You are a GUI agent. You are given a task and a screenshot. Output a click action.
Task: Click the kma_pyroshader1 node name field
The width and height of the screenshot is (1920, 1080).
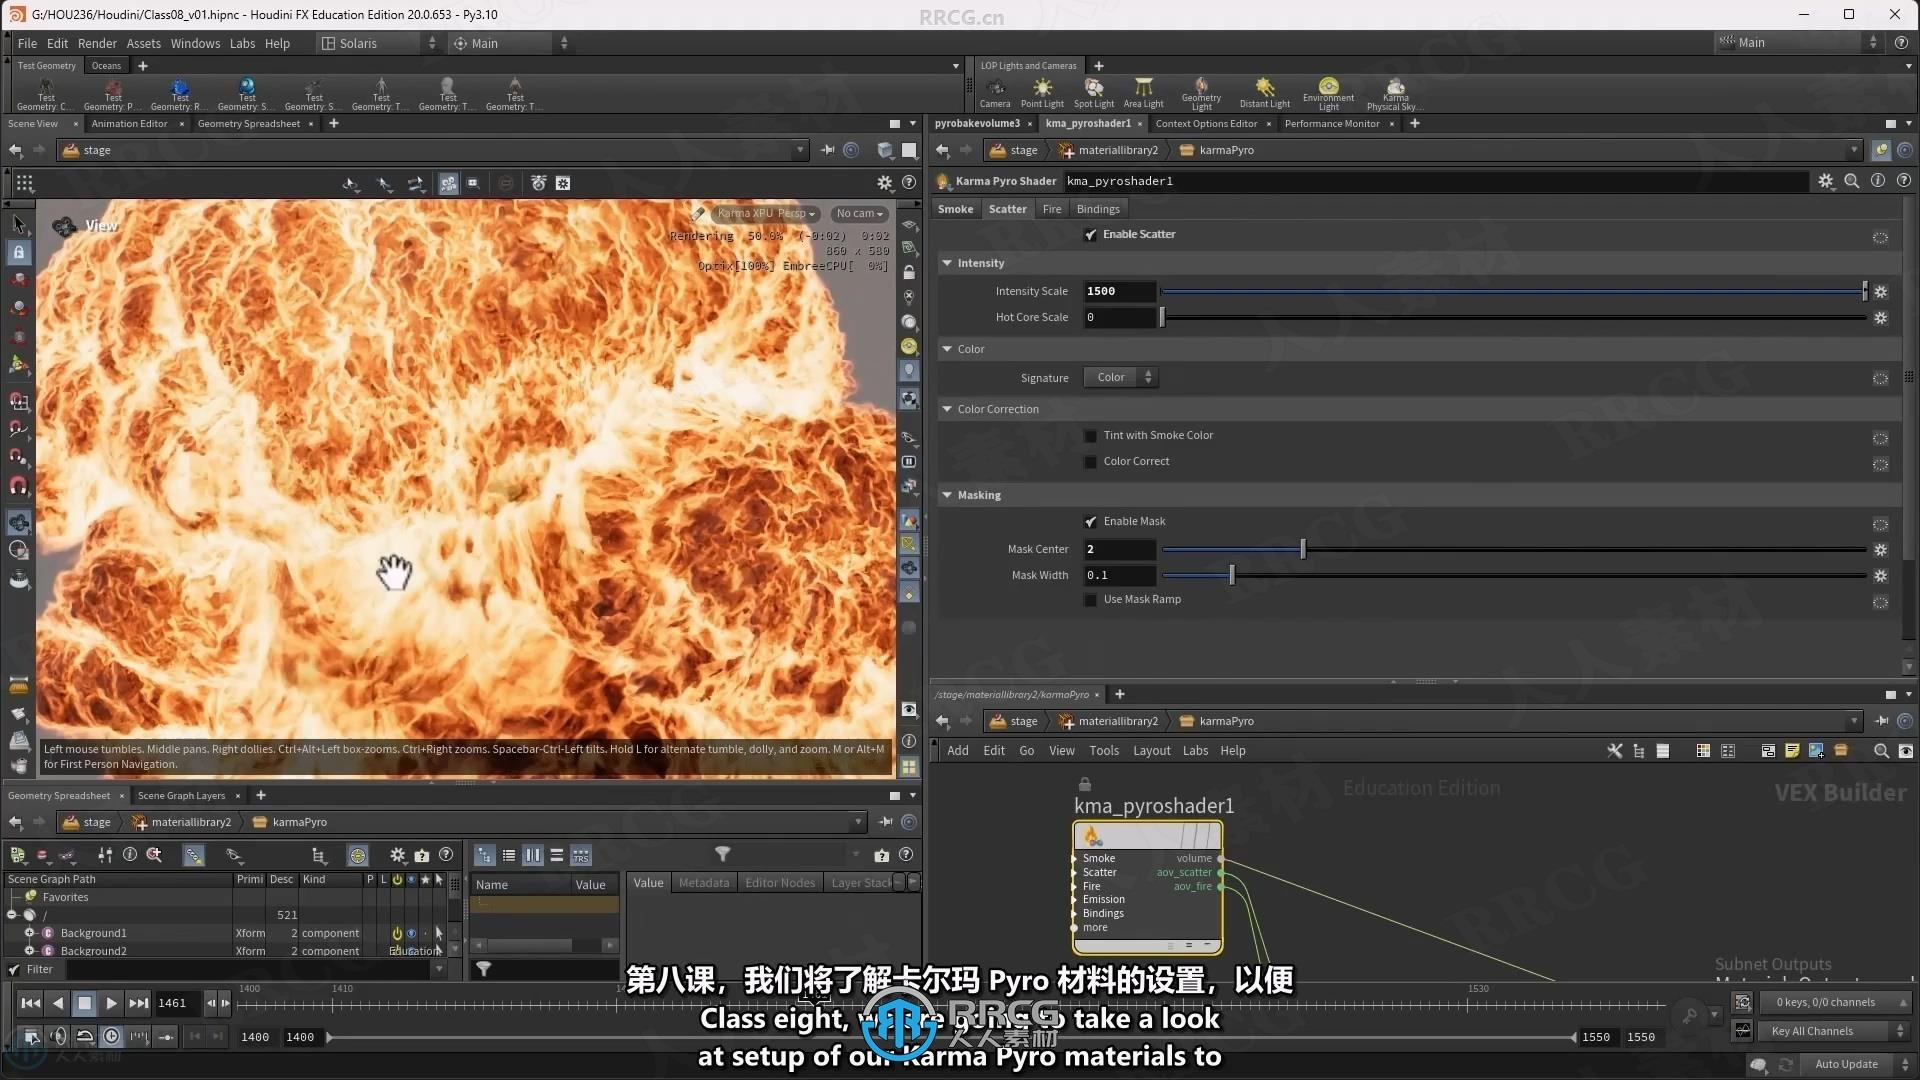pos(1436,181)
